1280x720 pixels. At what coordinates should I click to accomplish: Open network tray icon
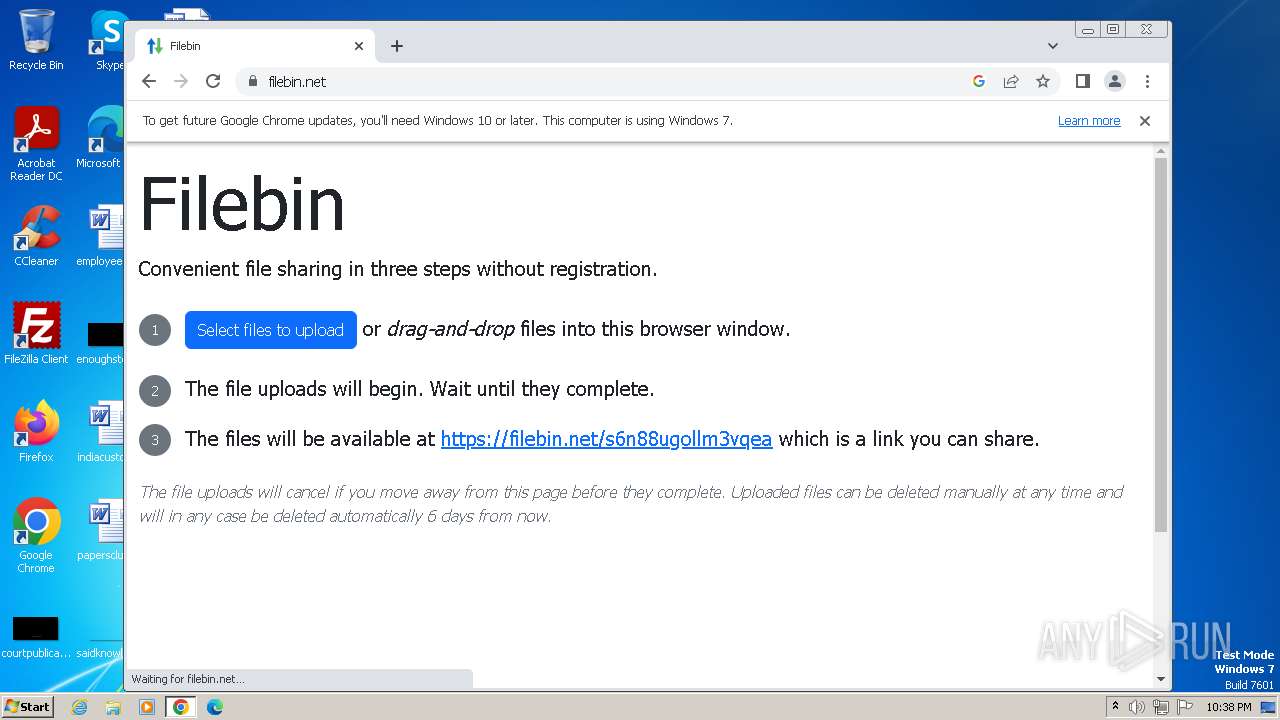1160,707
